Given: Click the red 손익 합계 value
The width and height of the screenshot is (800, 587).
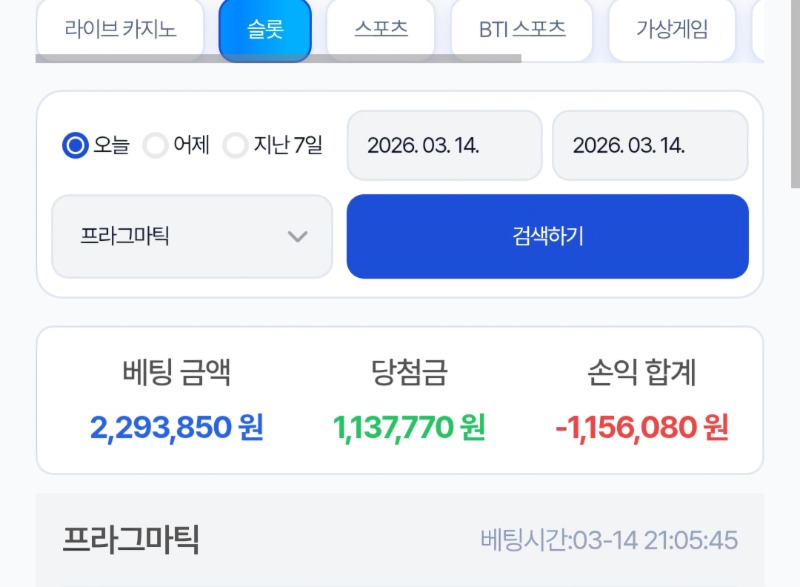Looking at the screenshot, I should click(x=642, y=428).
